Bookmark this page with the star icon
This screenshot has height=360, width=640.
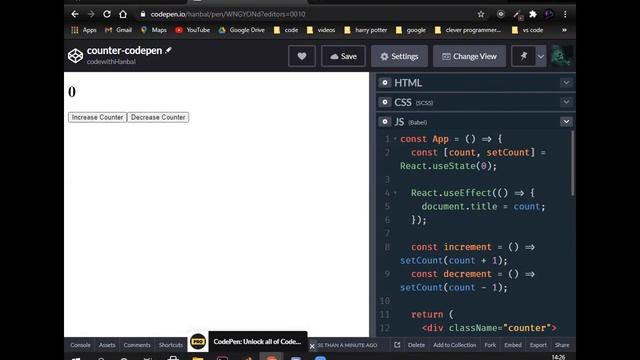481,14
